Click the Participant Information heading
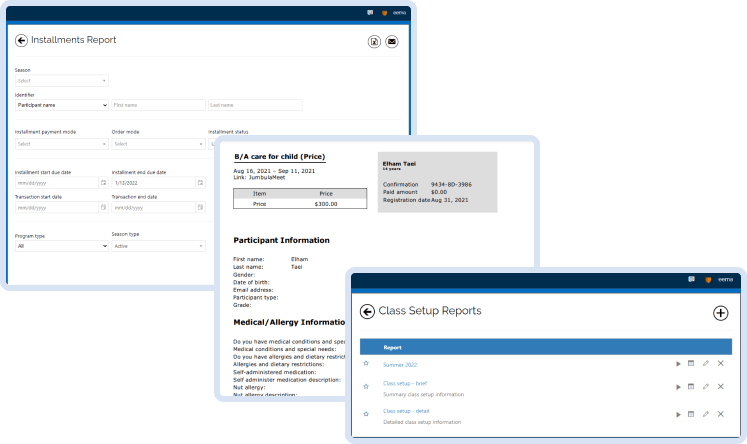This screenshot has width=747, height=444. [281, 240]
